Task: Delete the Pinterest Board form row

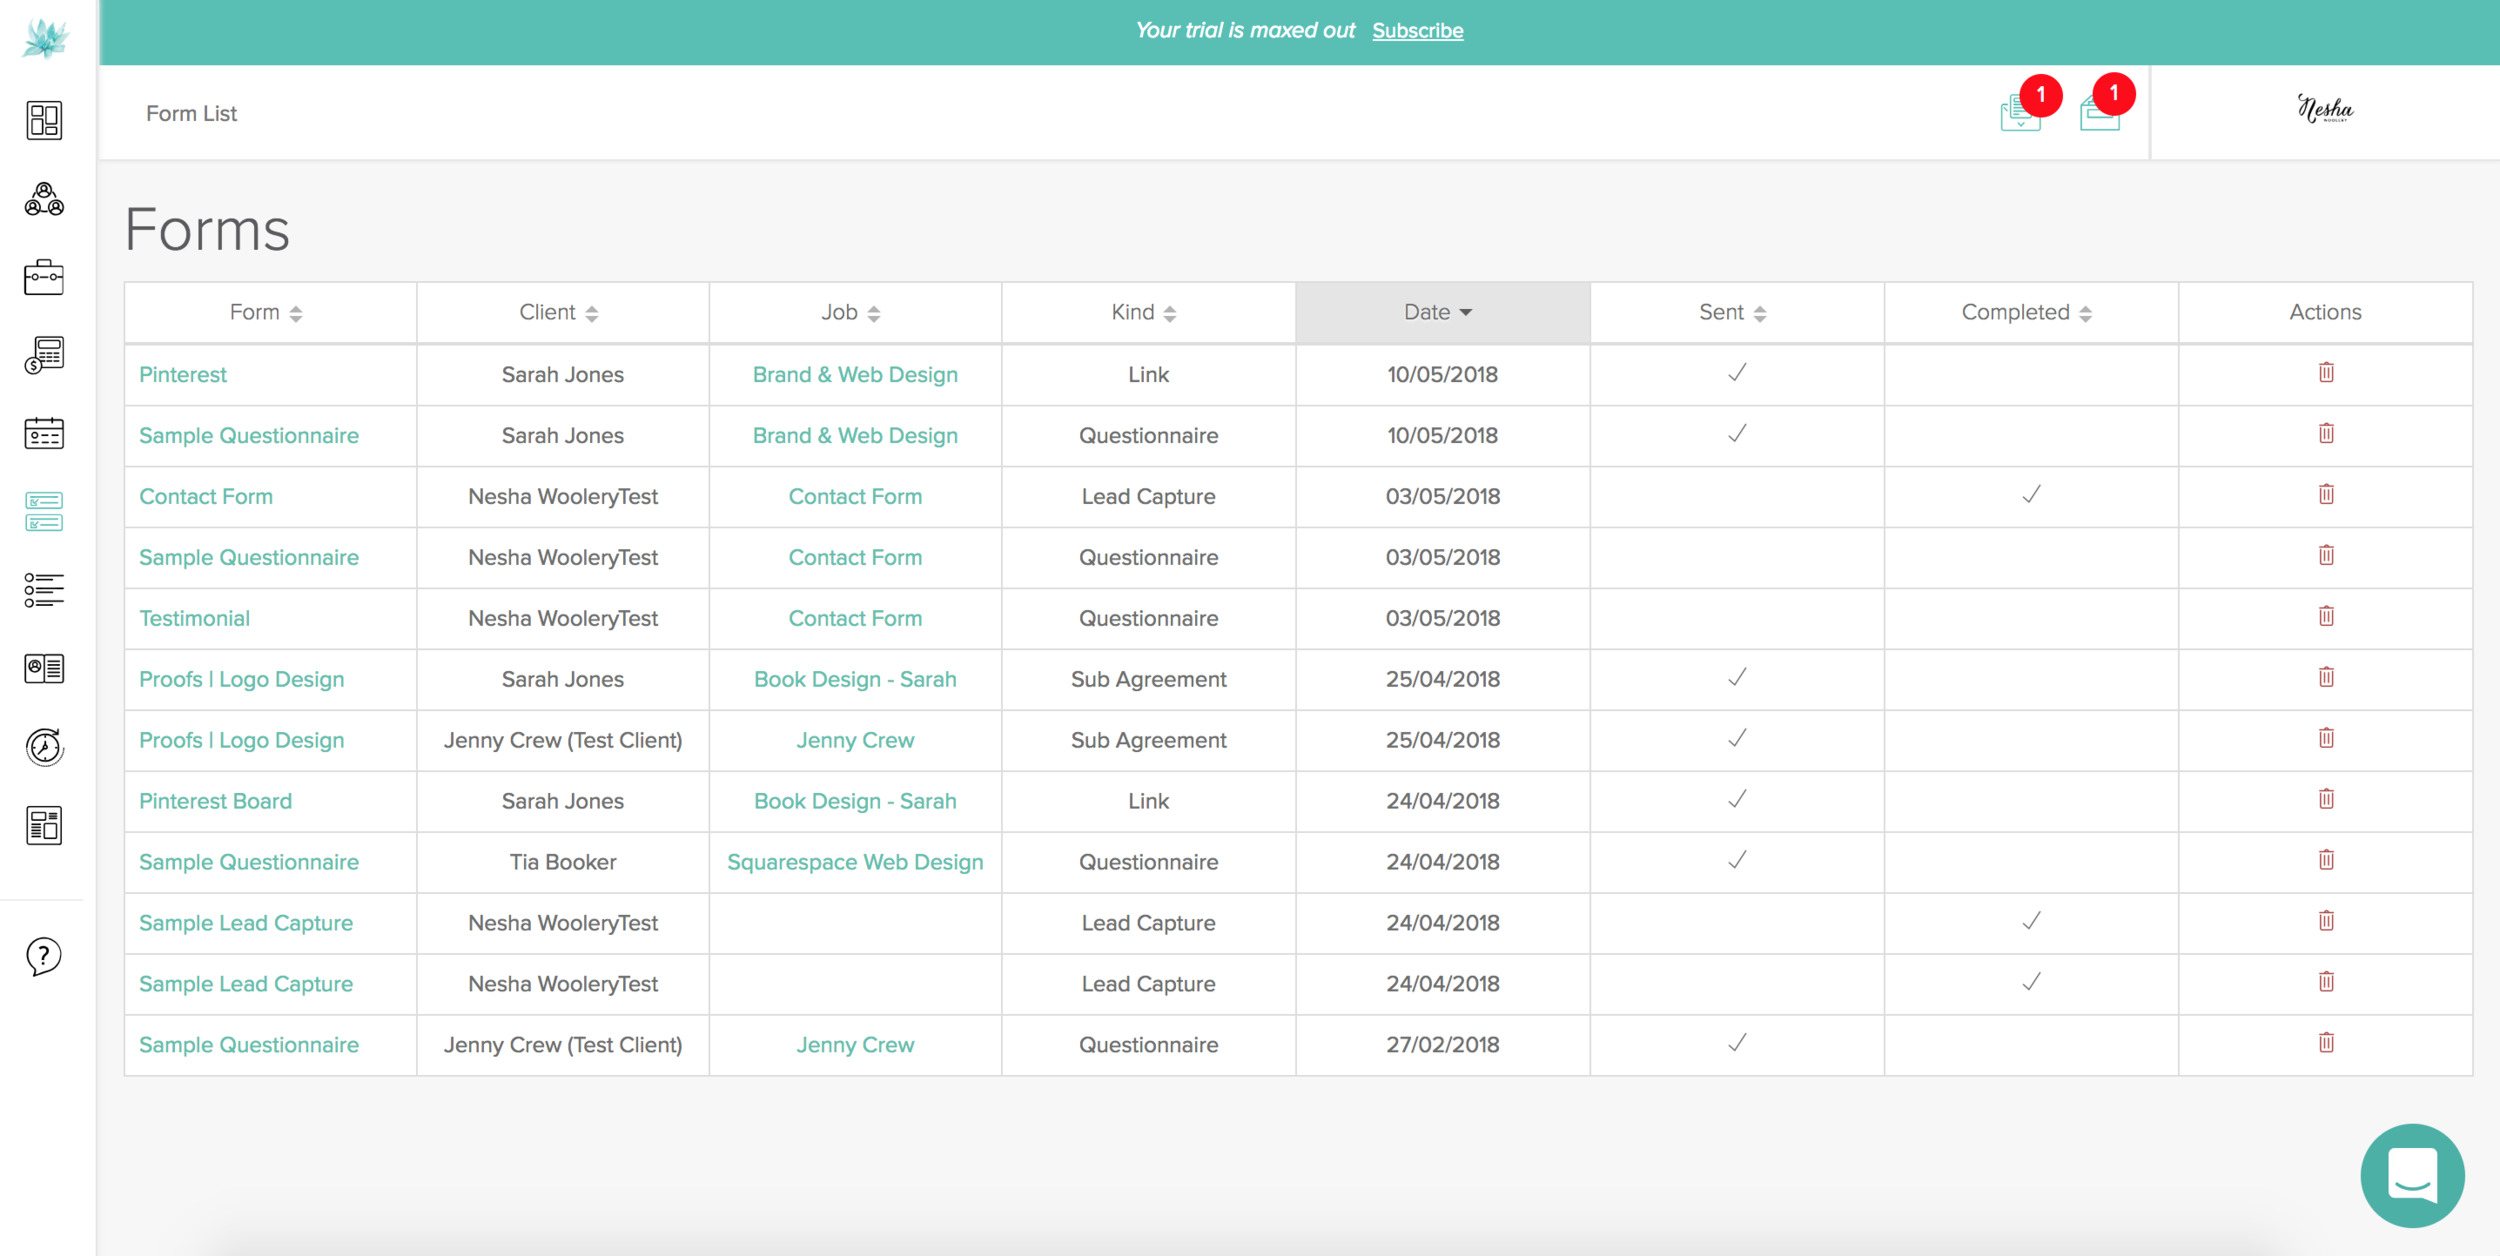Action: point(2326,799)
